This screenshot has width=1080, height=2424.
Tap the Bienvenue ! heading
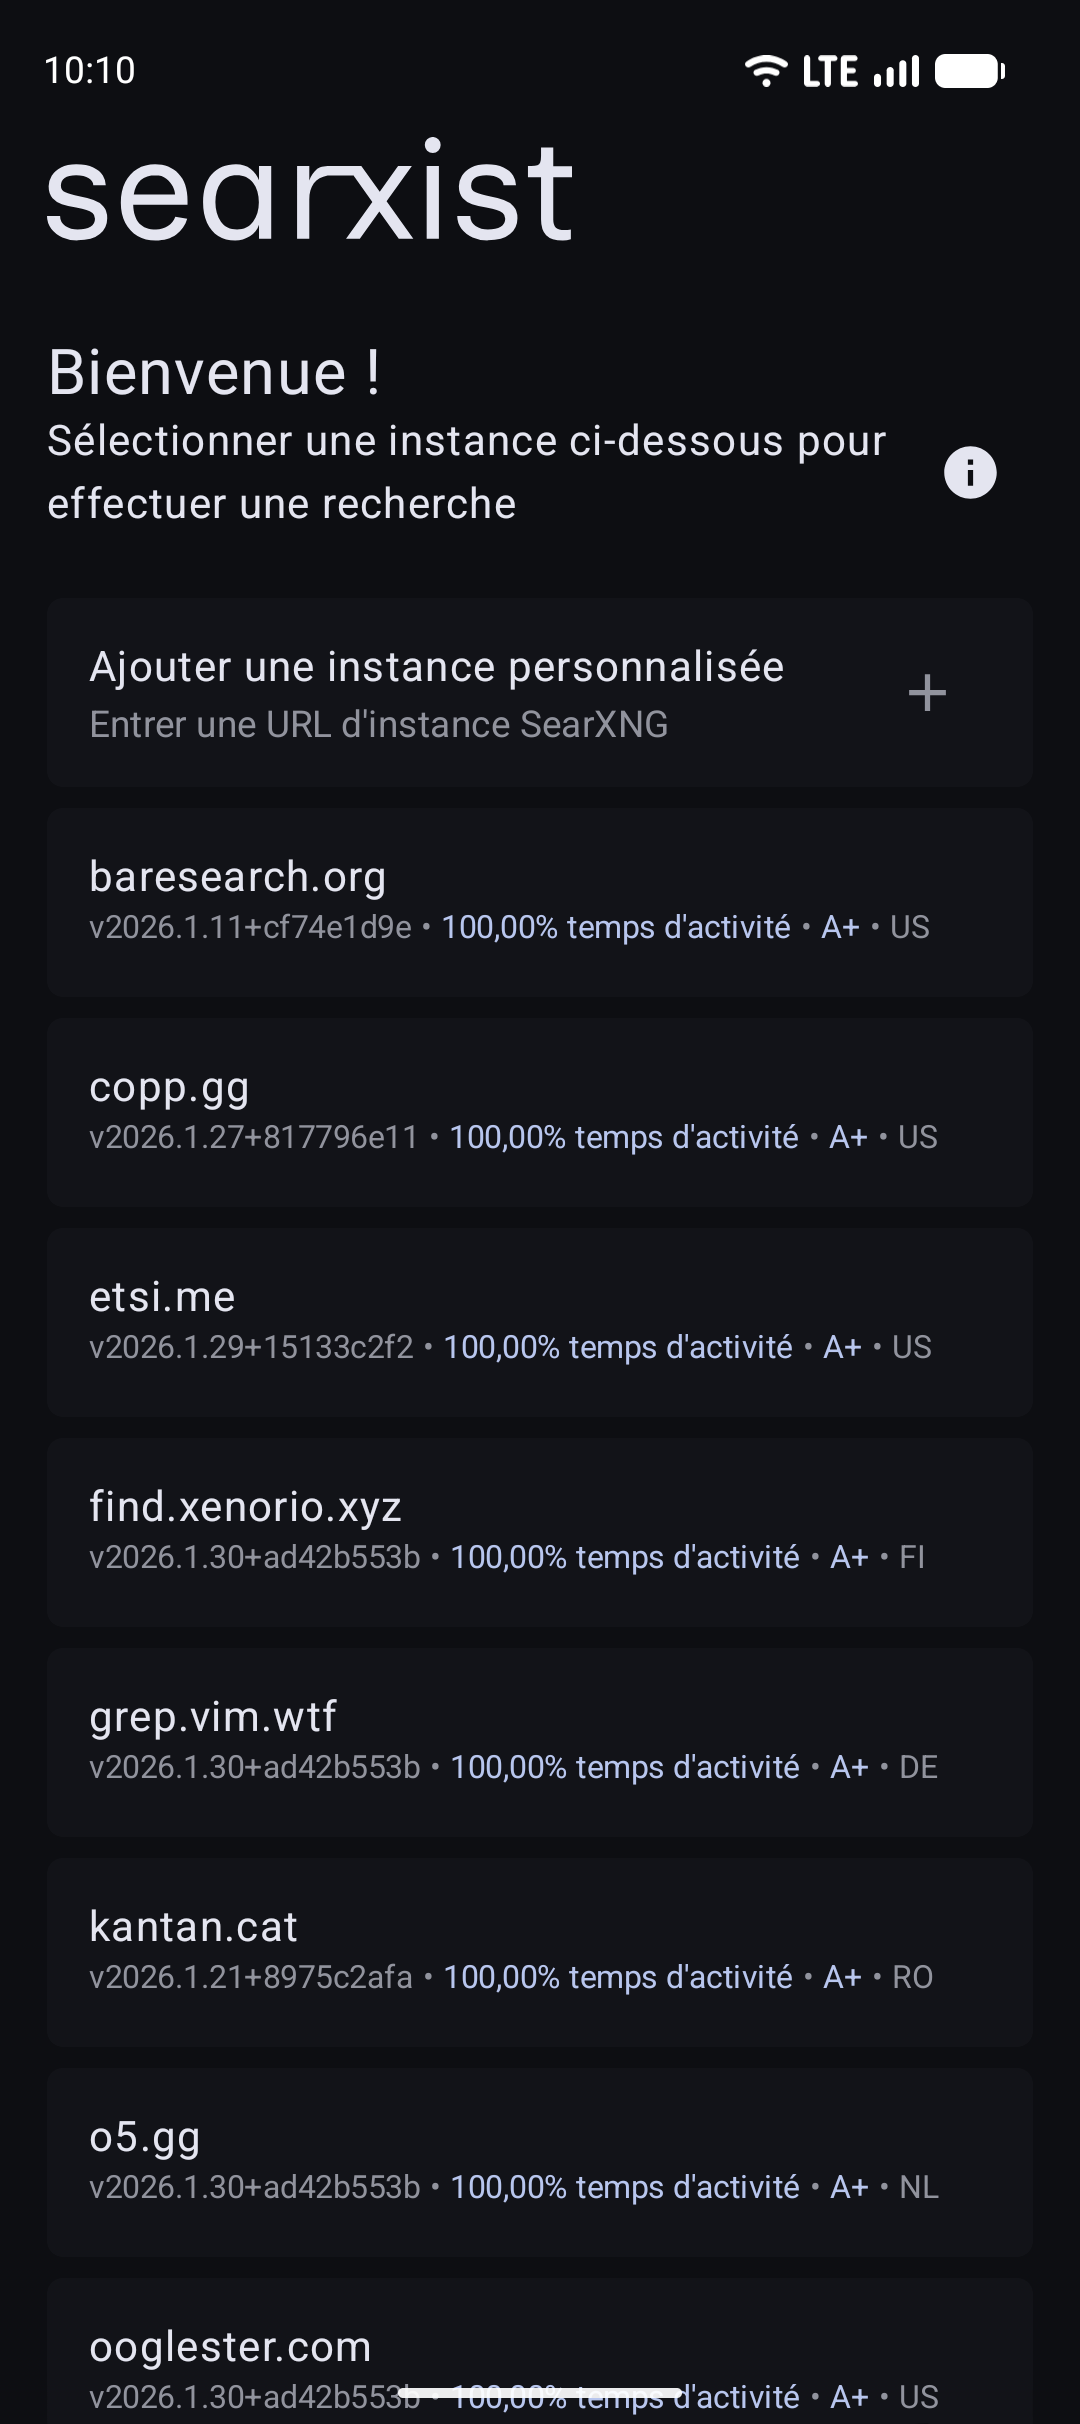click(214, 373)
